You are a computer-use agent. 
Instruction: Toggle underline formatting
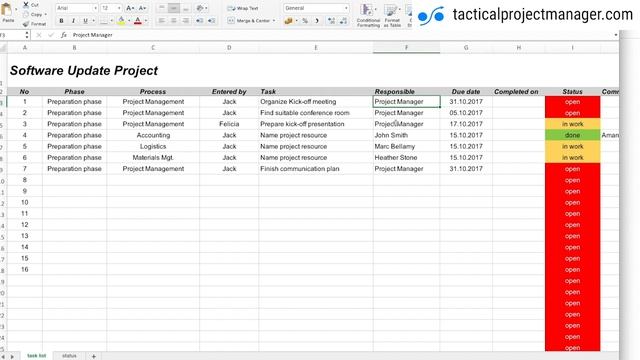coord(85,20)
